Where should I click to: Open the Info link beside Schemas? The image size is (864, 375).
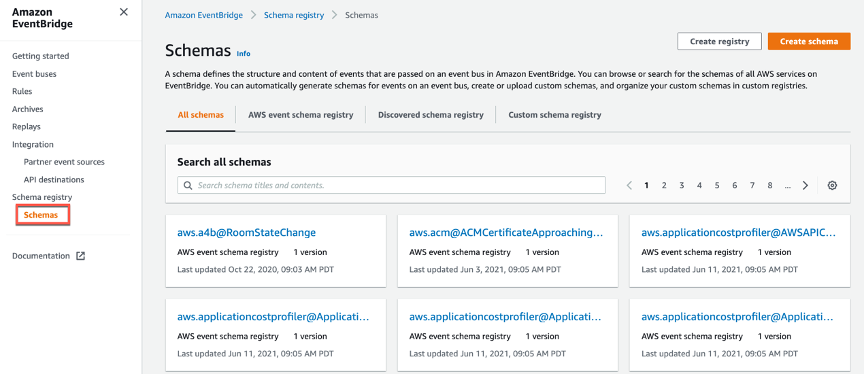click(243, 53)
